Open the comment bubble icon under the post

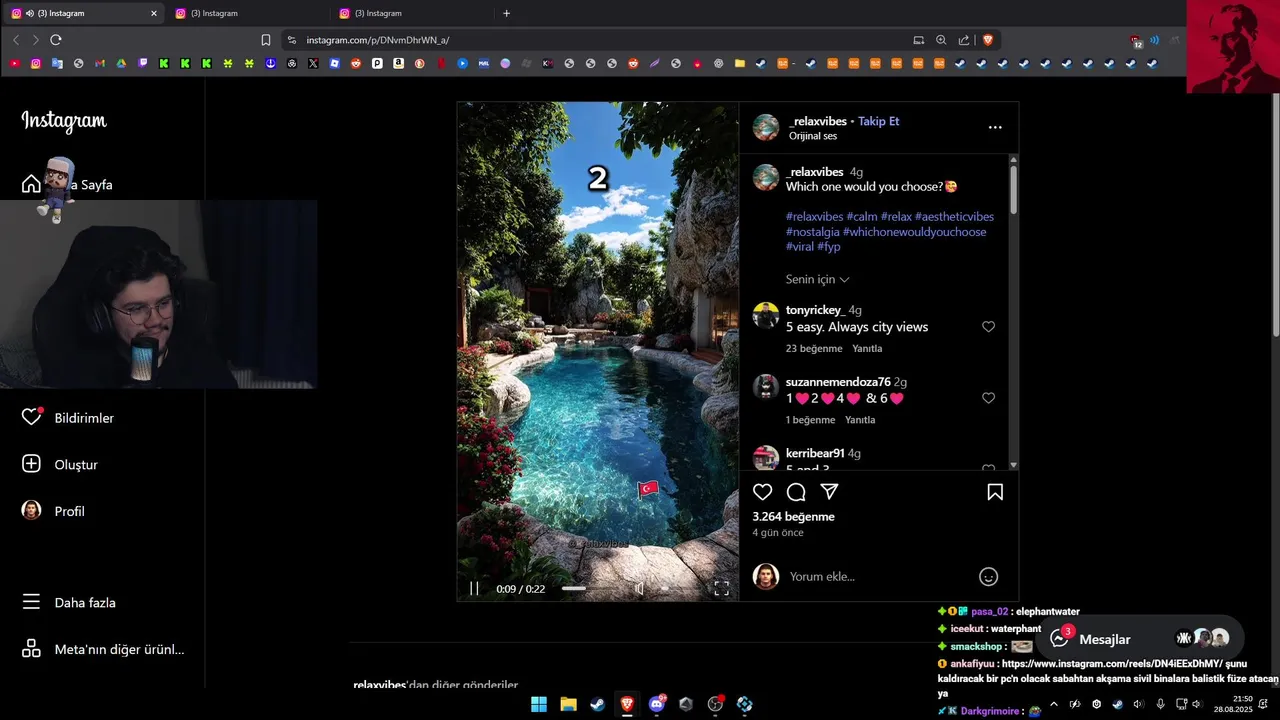tap(796, 492)
